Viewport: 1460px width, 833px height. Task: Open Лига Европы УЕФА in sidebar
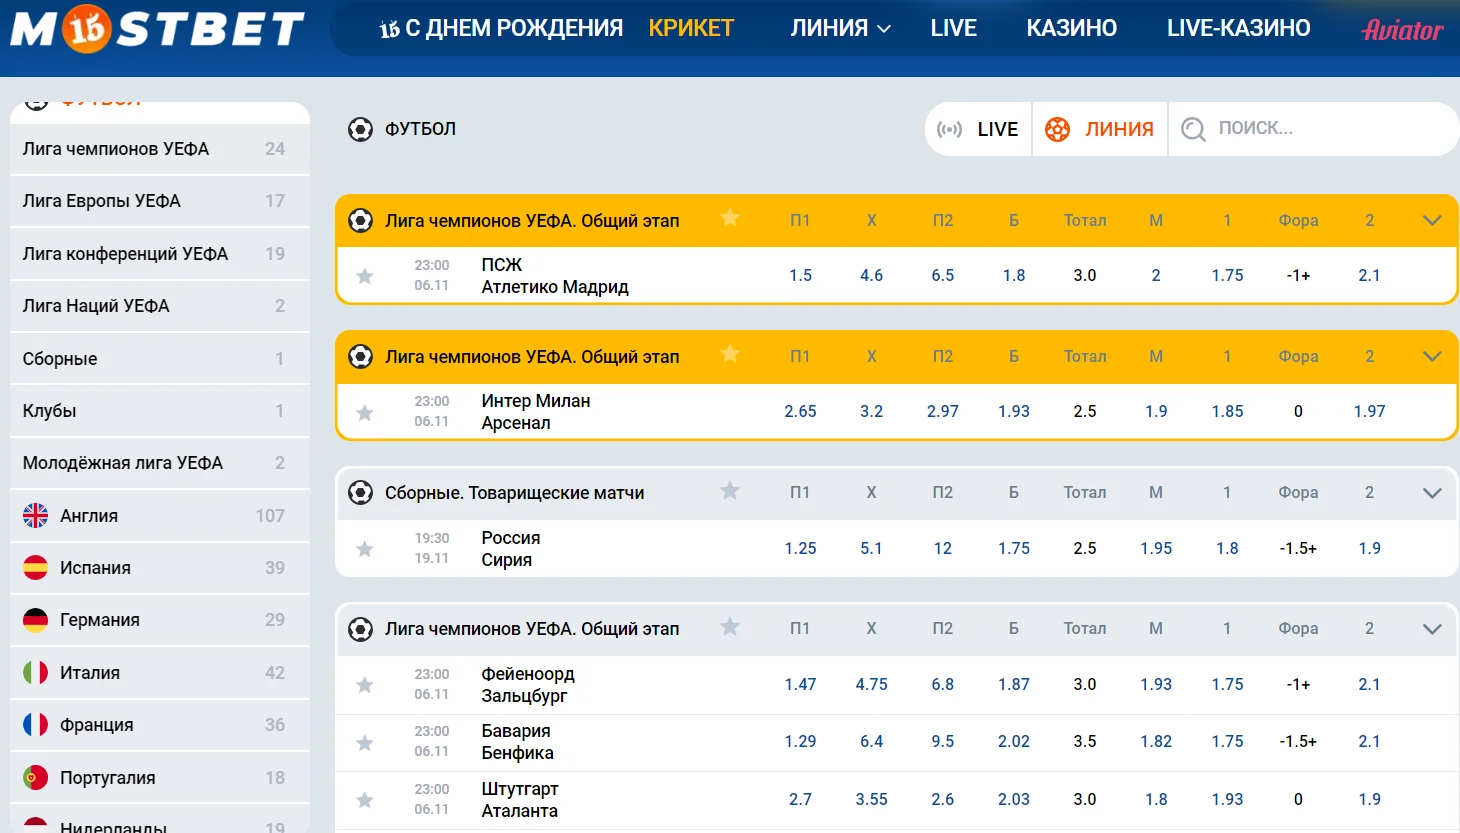102,201
